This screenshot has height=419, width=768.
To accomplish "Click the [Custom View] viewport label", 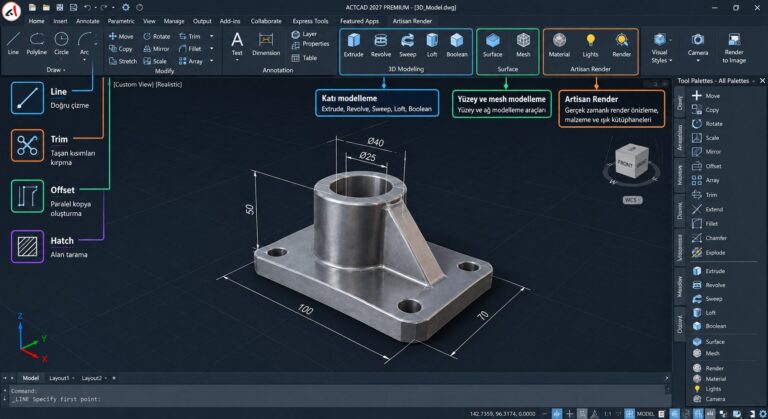I will (x=133, y=84).
